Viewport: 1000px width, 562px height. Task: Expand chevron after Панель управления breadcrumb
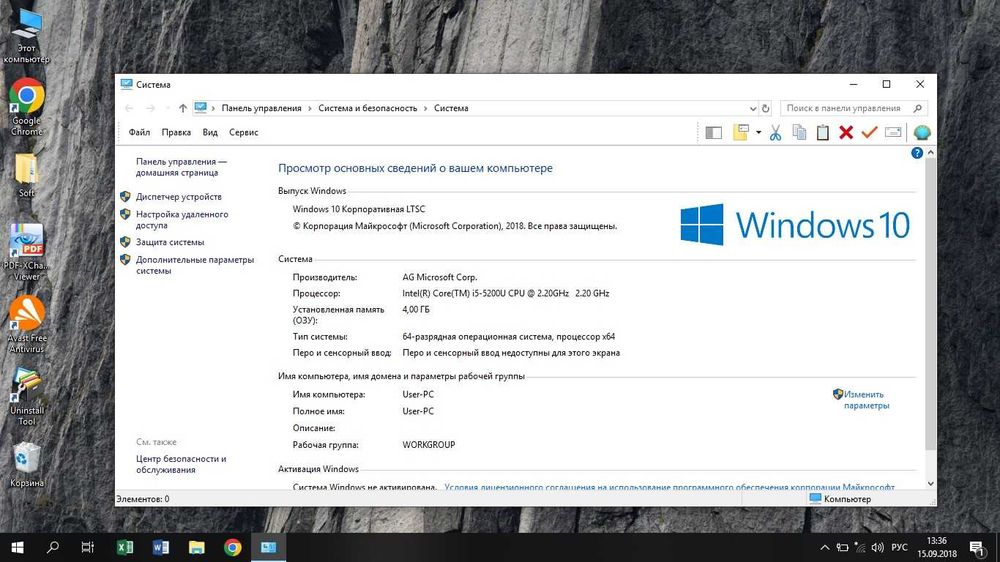[x=310, y=108]
